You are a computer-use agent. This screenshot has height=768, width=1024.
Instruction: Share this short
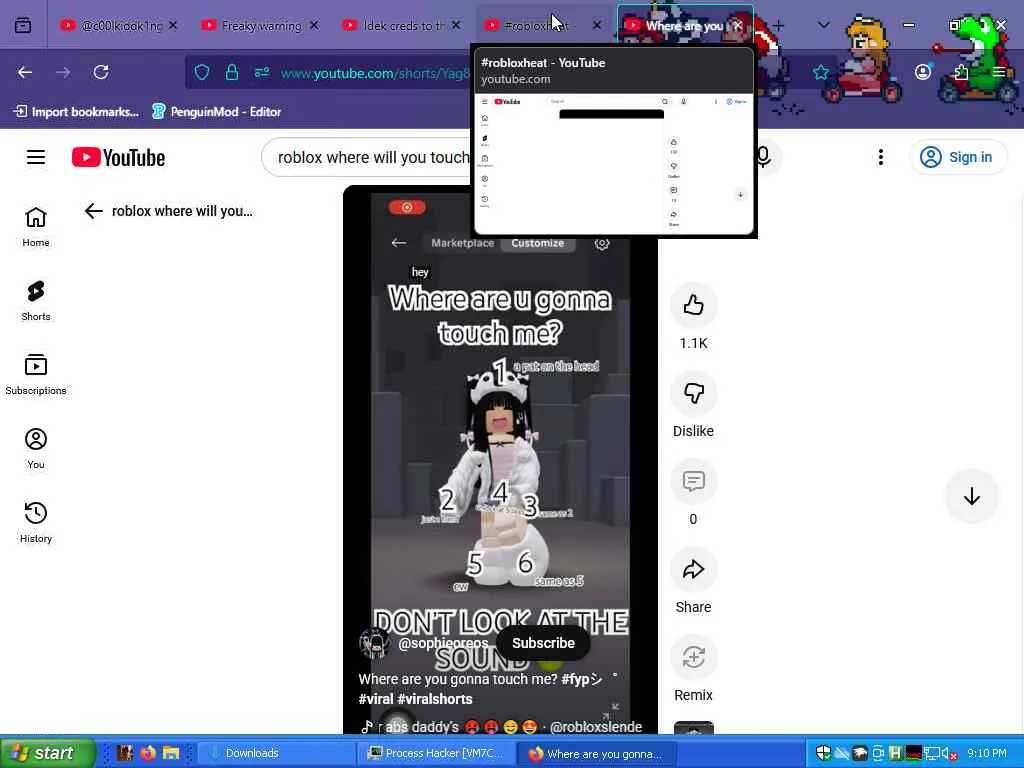[694, 569]
